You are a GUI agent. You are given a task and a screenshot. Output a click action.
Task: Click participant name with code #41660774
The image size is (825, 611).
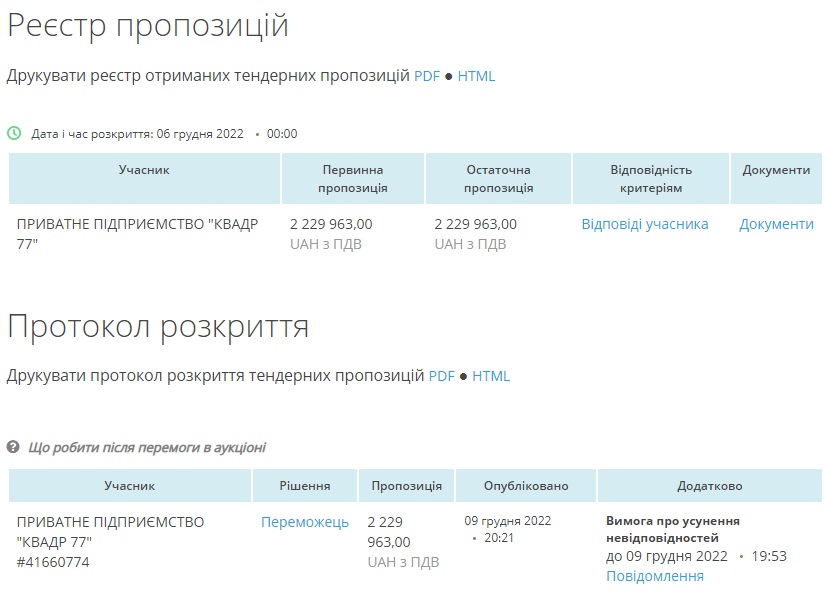pos(110,541)
